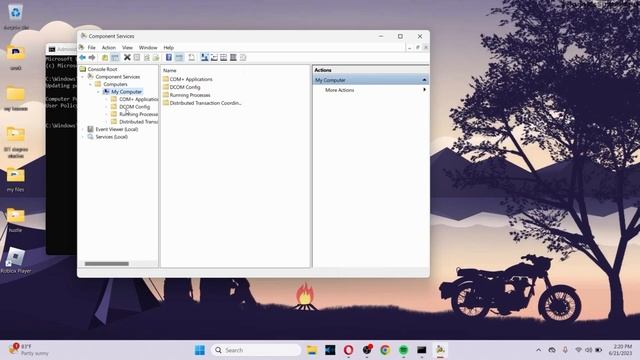The width and height of the screenshot is (640, 360).
Task: Open the File menu
Action: [91, 48]
